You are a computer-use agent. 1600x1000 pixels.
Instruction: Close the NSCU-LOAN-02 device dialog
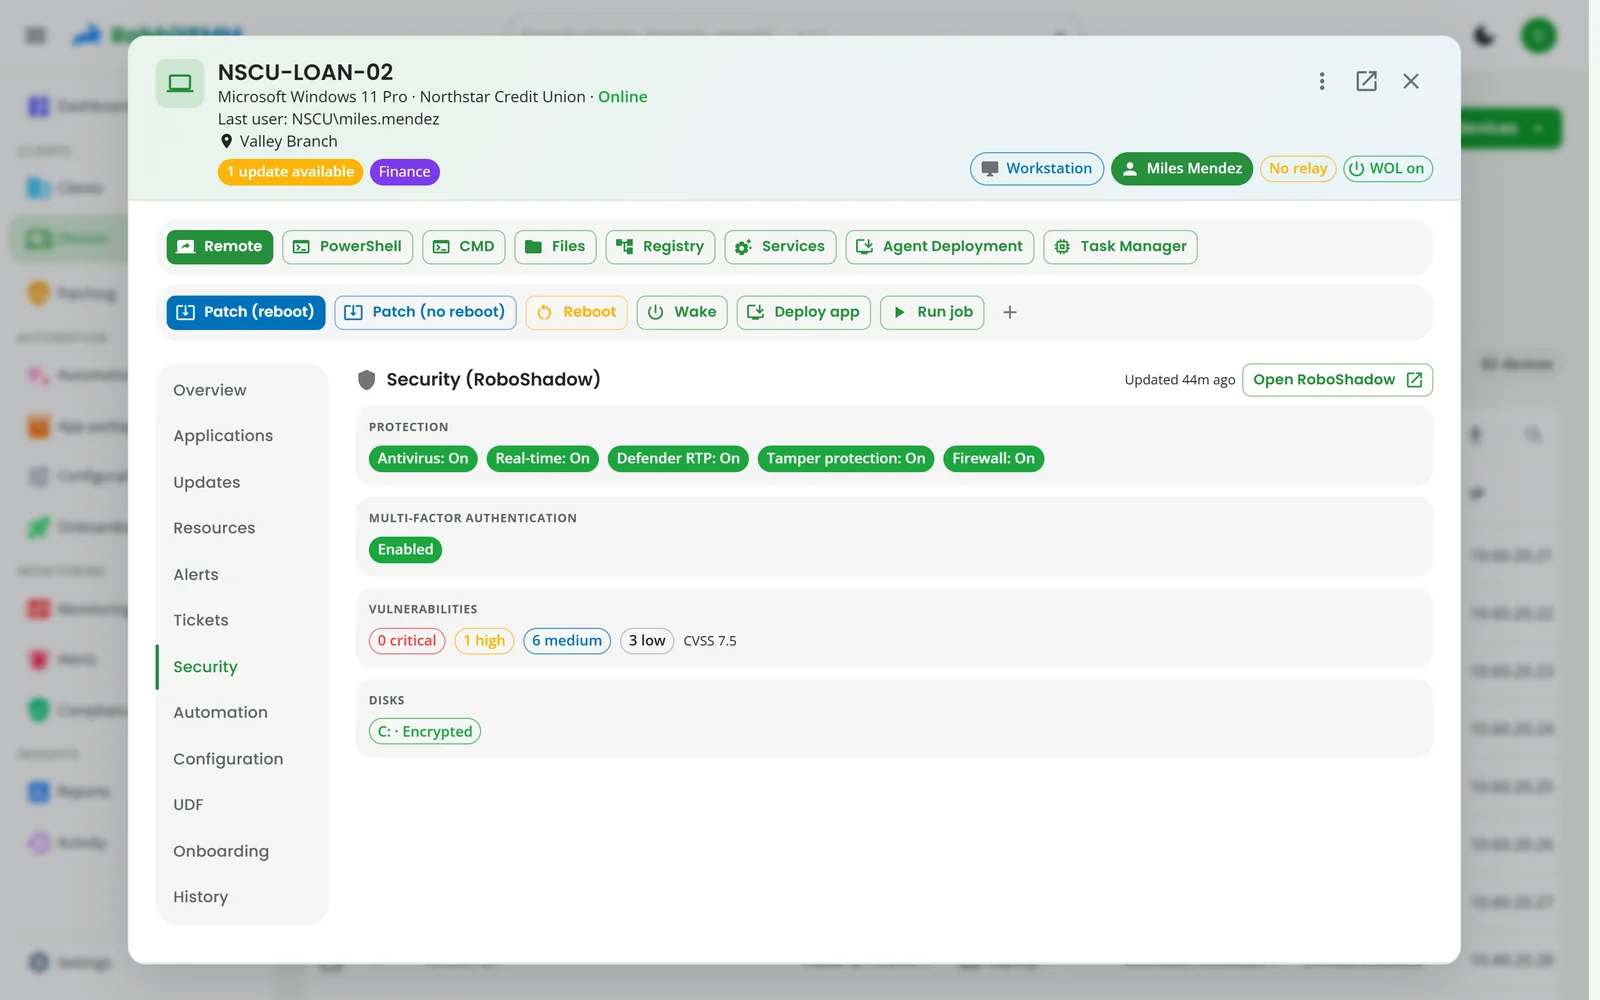(1411, 81)
